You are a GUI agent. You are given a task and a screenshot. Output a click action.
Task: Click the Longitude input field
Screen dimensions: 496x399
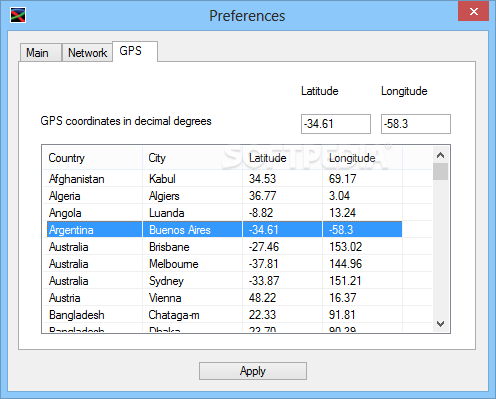click(416, 124)
